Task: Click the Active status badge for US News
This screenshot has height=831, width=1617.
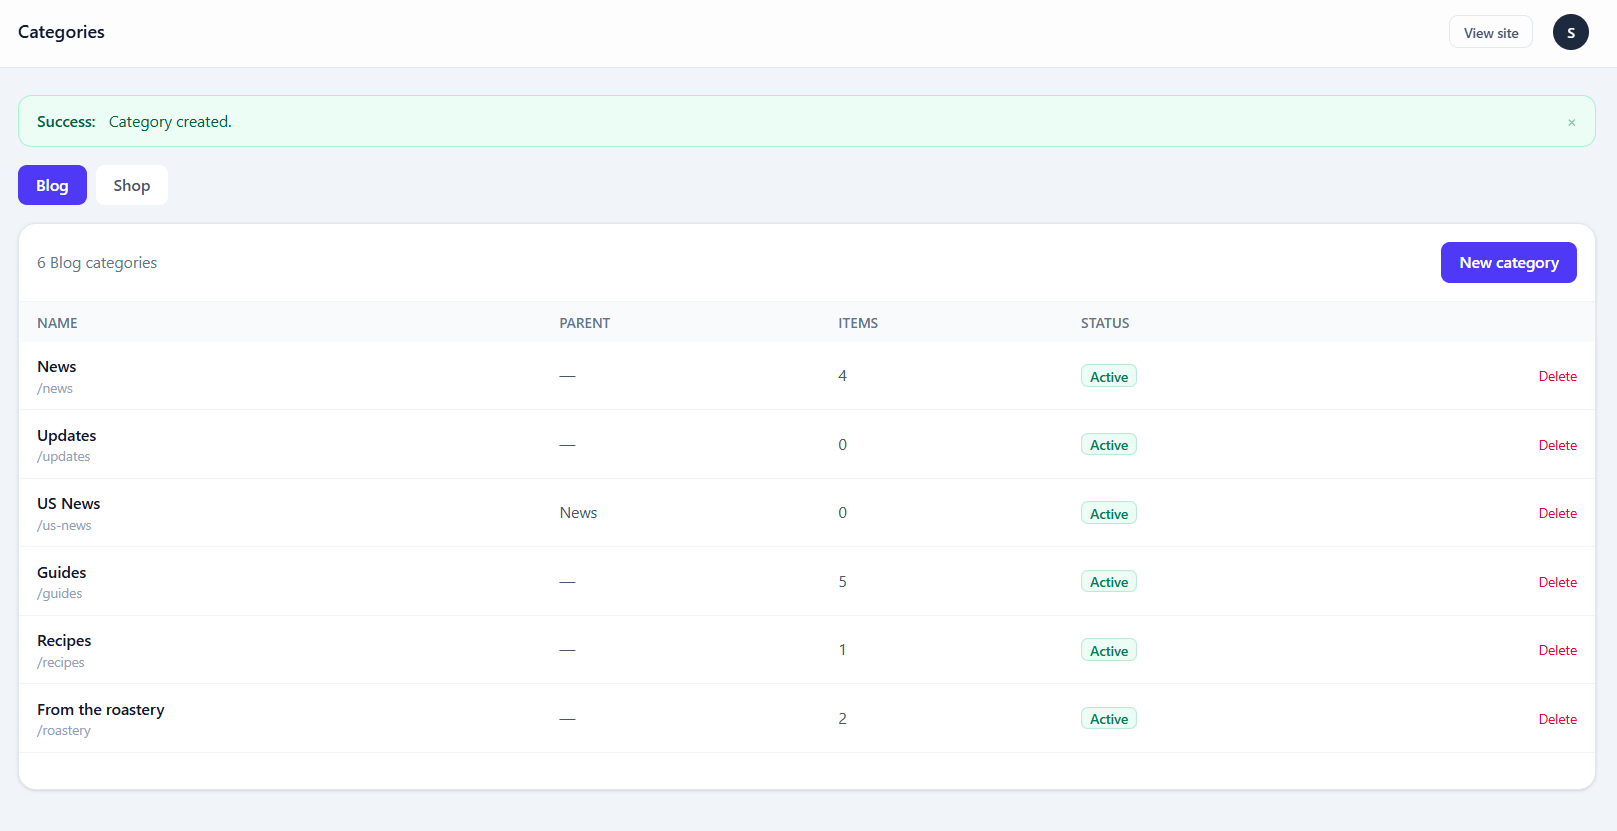Action: tap(1108, 513)
